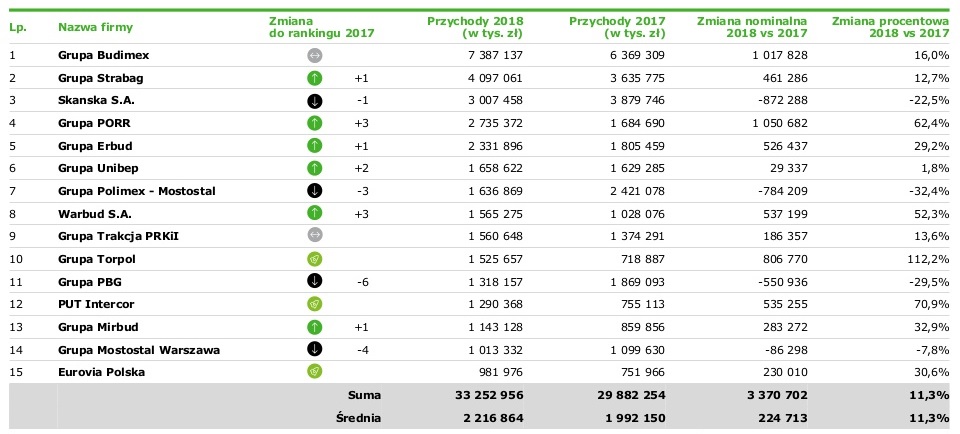Select the 'Zmiana procentowa 2018 vs 2017' header
The height and width of the screenshot is (434, 960).
pos(891,27)
